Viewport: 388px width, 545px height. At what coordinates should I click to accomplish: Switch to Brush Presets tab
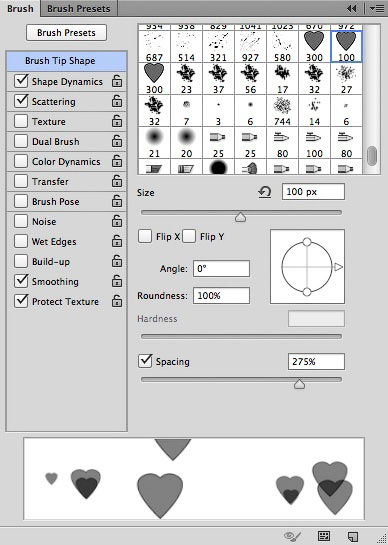pos(79,8)
